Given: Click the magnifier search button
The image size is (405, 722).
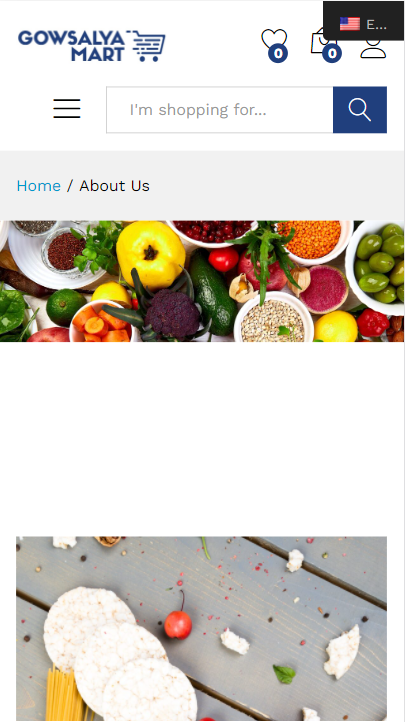Looking at the screenshot, I should tap(360, 110).
